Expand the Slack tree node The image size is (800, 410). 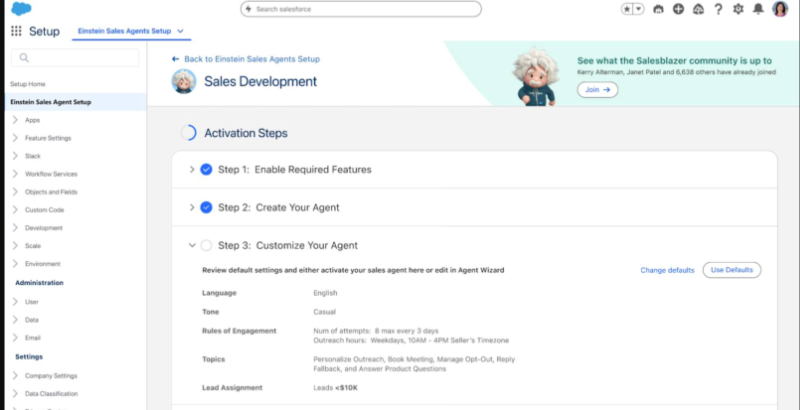(x=15, y=156)
